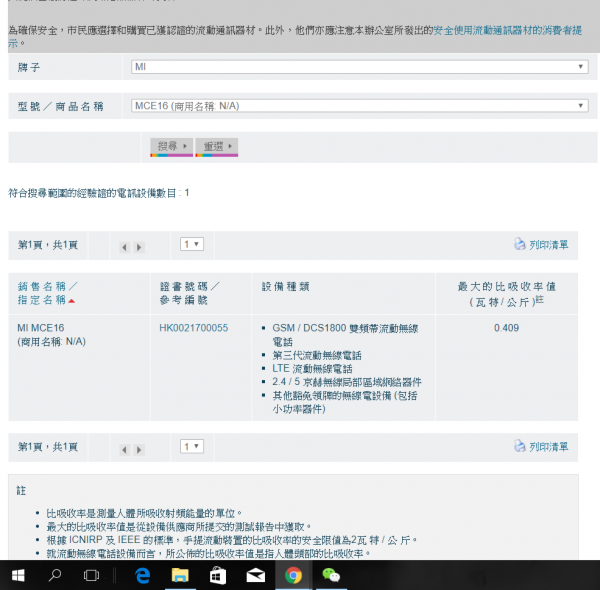Open certificate link HK0021700055
The image size is (600, 590).
tap(194, 328)
